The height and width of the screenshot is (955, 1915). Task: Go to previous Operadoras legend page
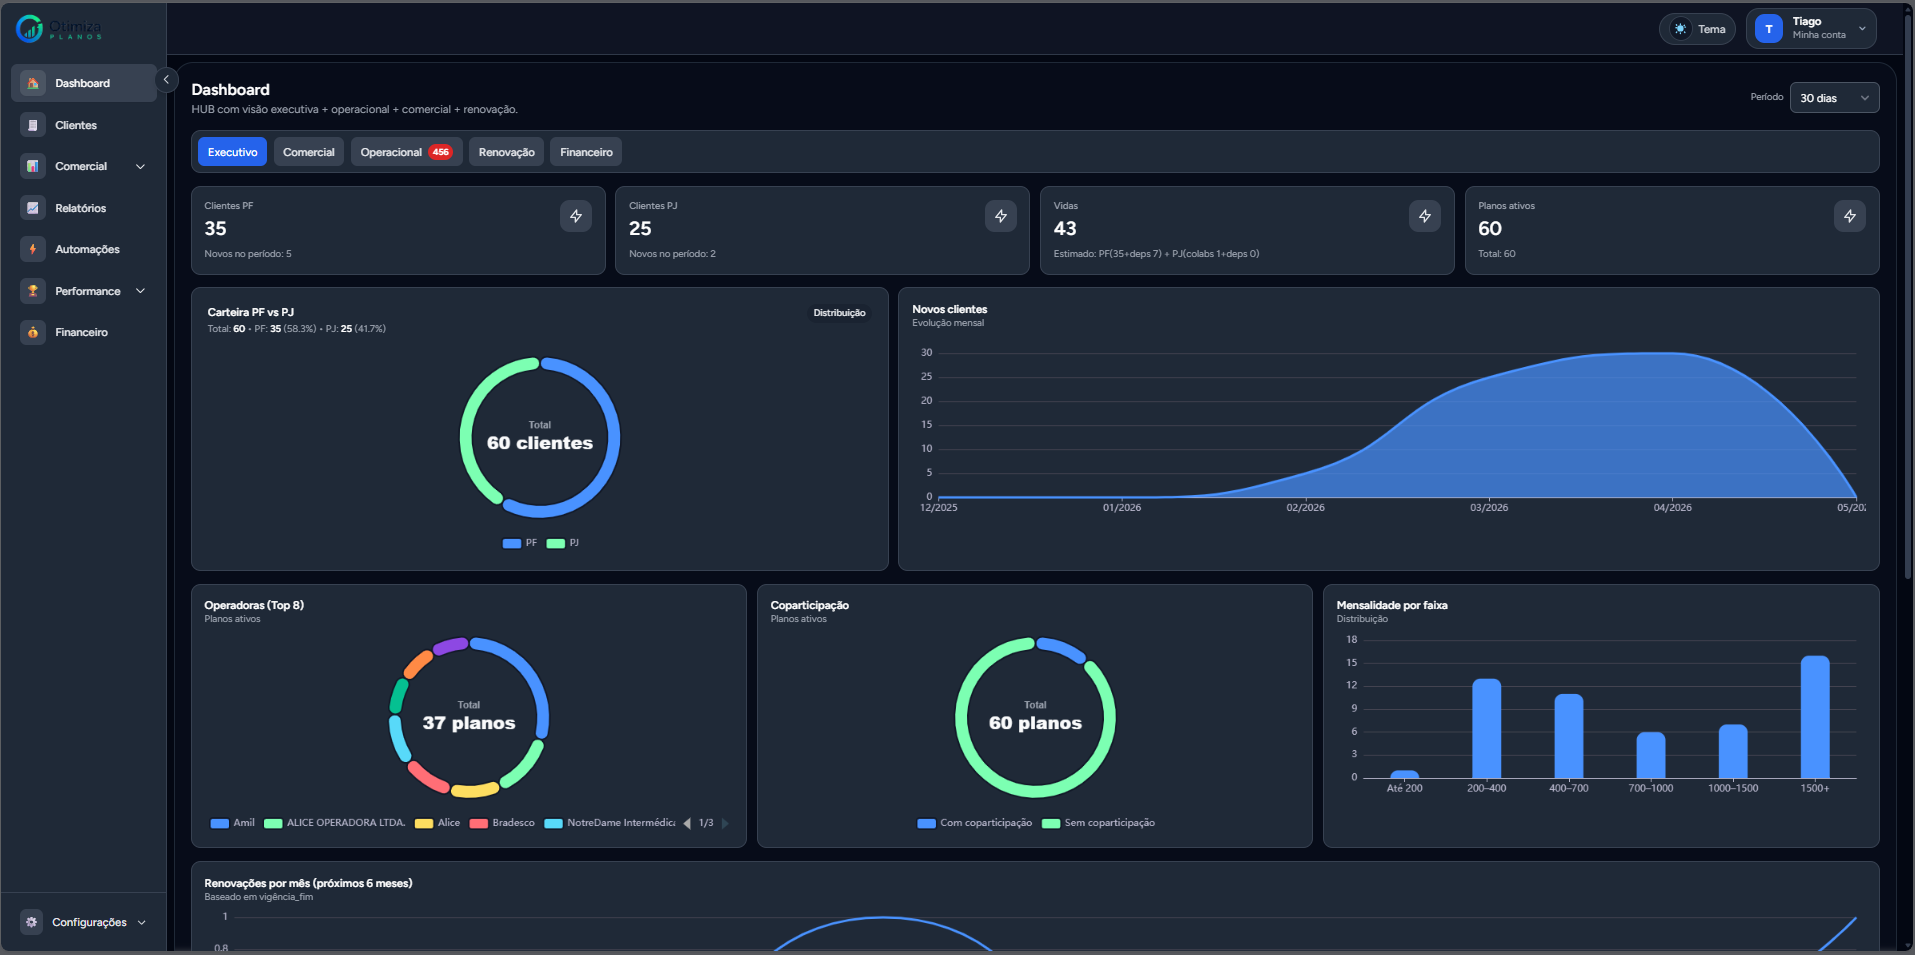click(687, 823)
